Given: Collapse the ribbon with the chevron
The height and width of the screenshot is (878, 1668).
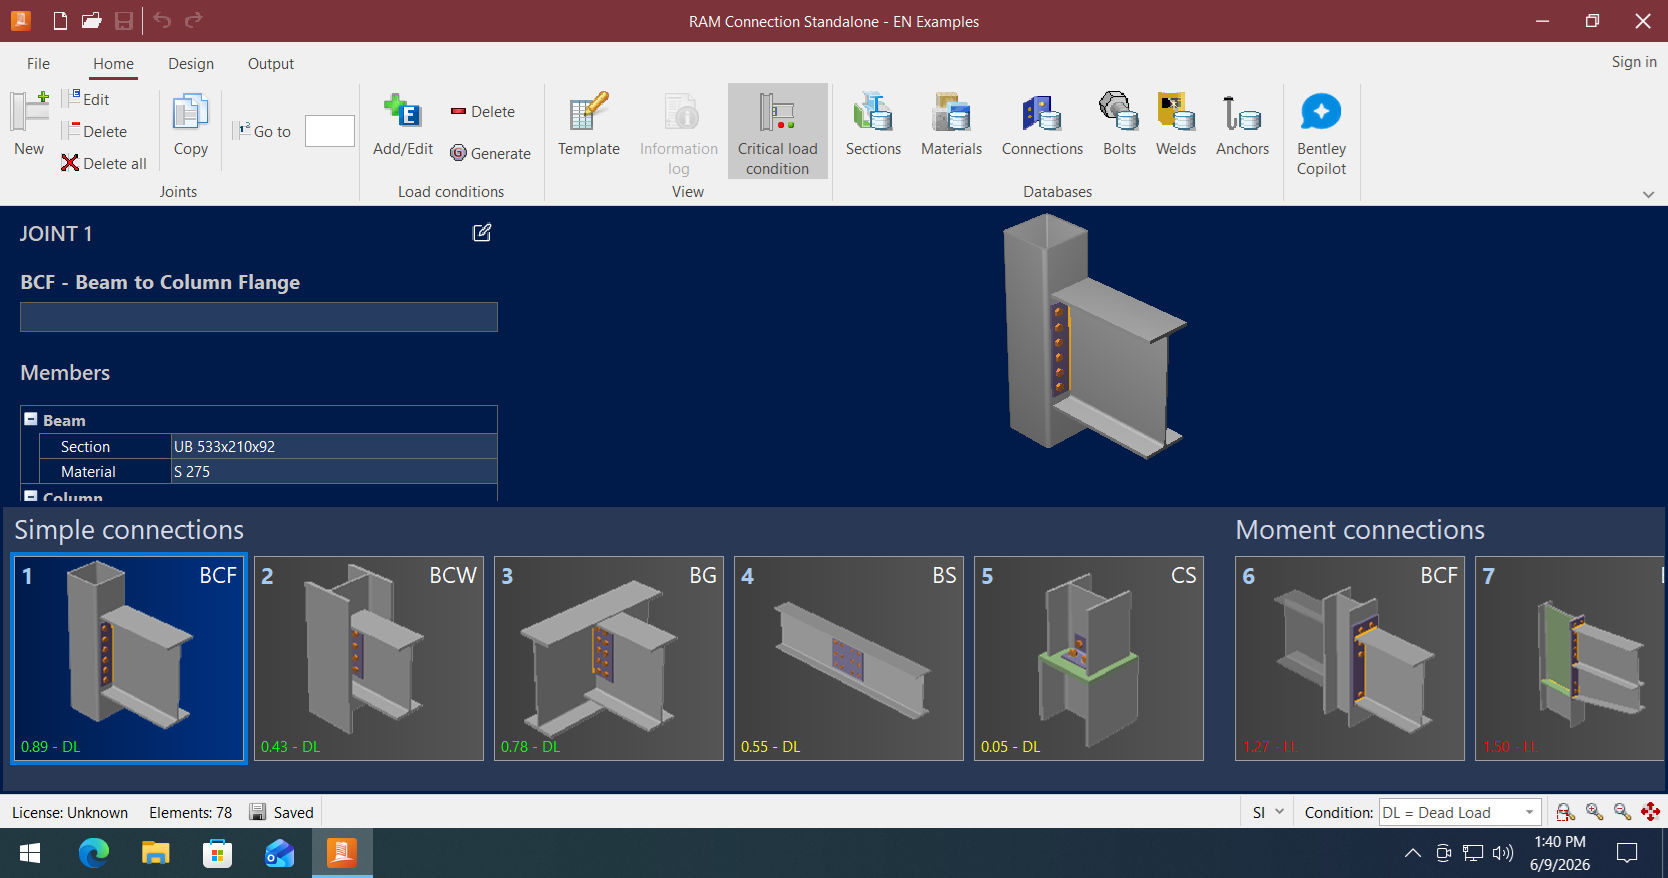Looking at the screenshot, I should coord(1648,194).
